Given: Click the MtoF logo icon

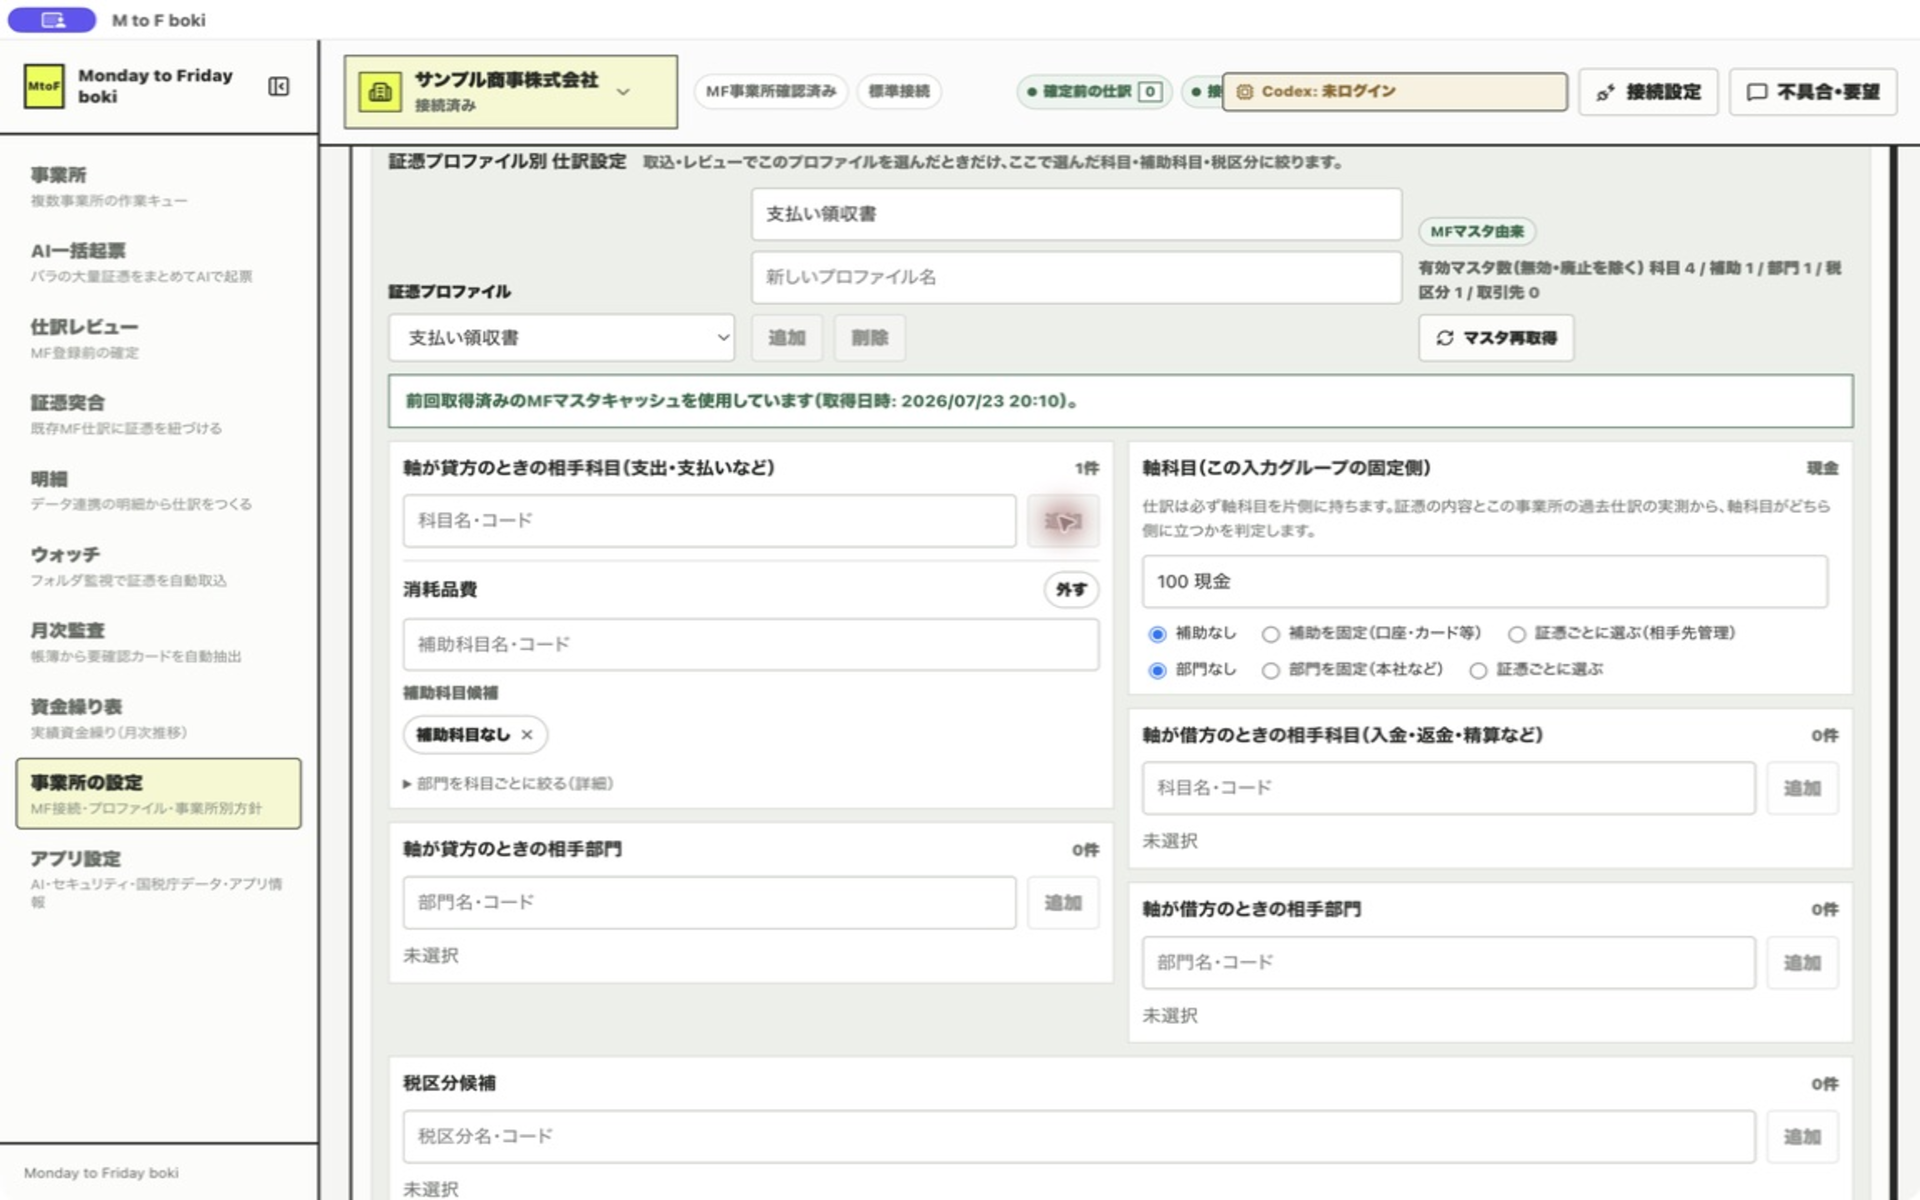Looking at the screenshot, I should click(44, 86).
